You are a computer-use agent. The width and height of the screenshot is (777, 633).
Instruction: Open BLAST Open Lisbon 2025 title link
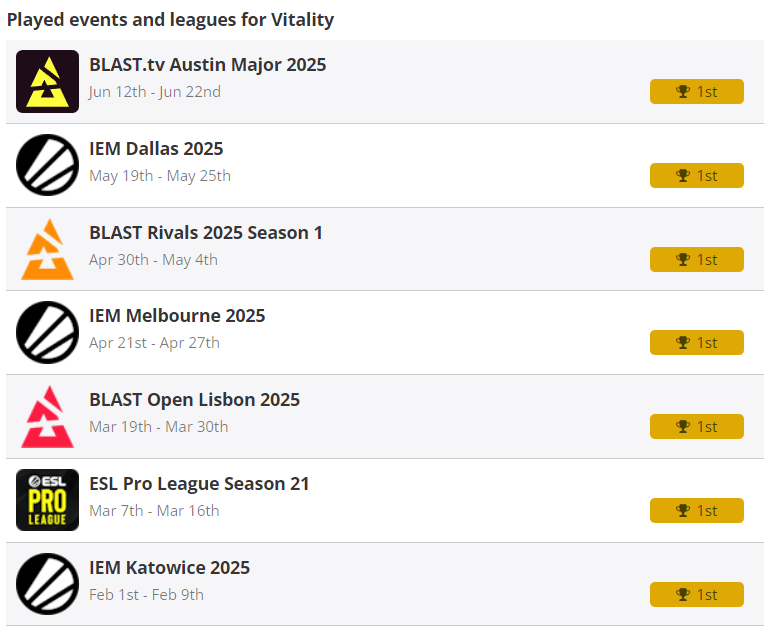tap(194, 400)
